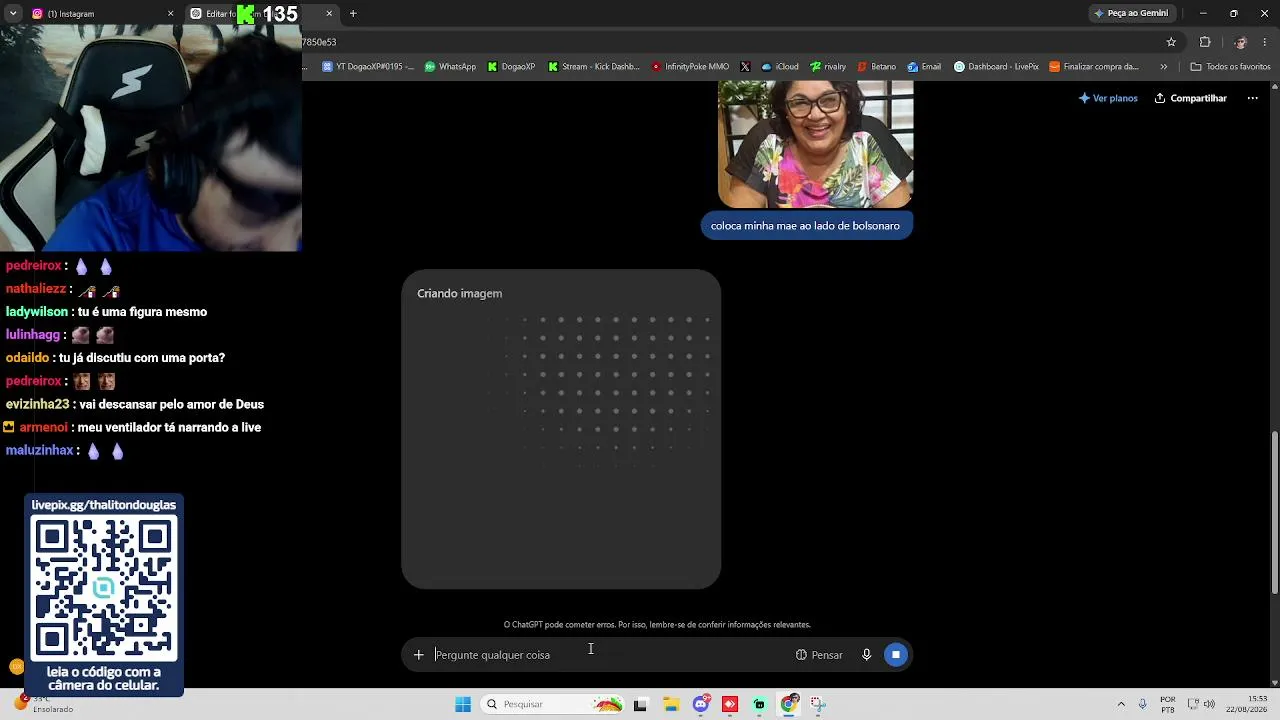Open the green app icon on the taskbar

pyautogui.click(x=759, y=704)
